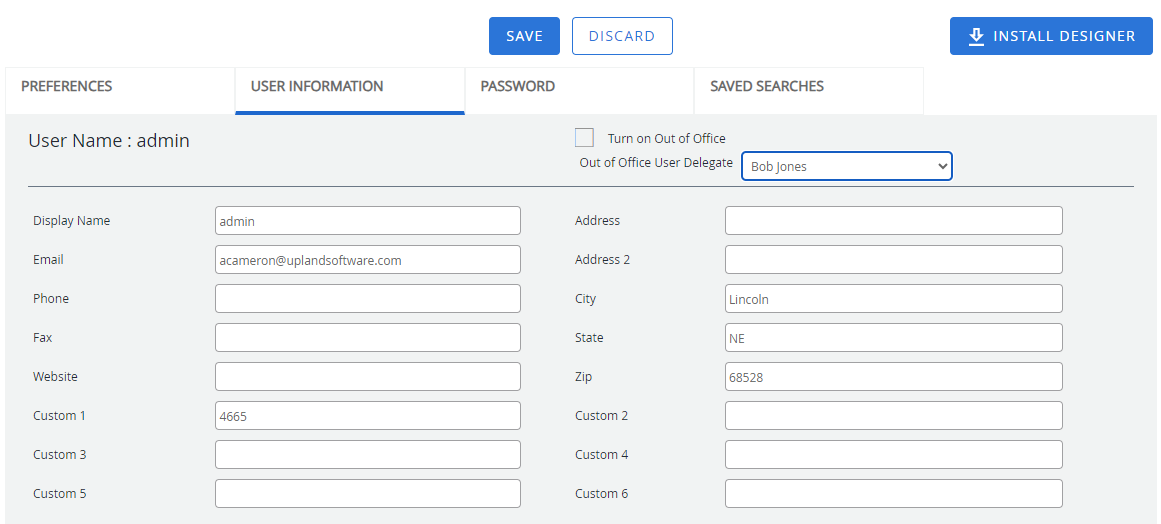Focus the Zip field showing 68528

click(893, 377)
